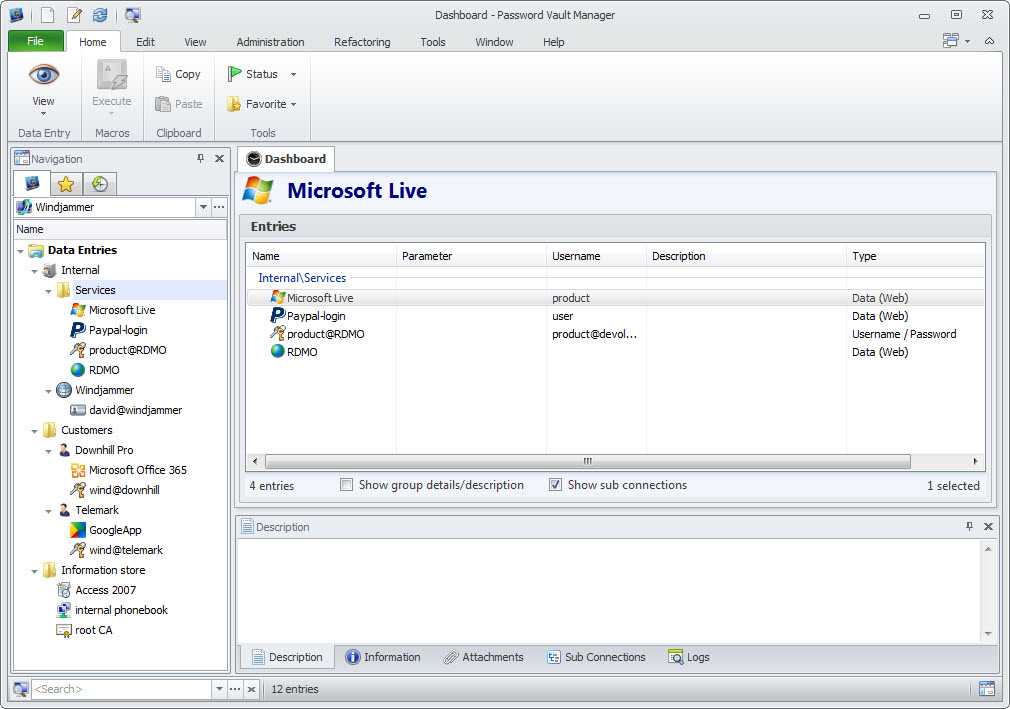This screenshot has width=1010, height=709.
Task: Open the Windjammer data source dropdown
Action: (204, 207)
